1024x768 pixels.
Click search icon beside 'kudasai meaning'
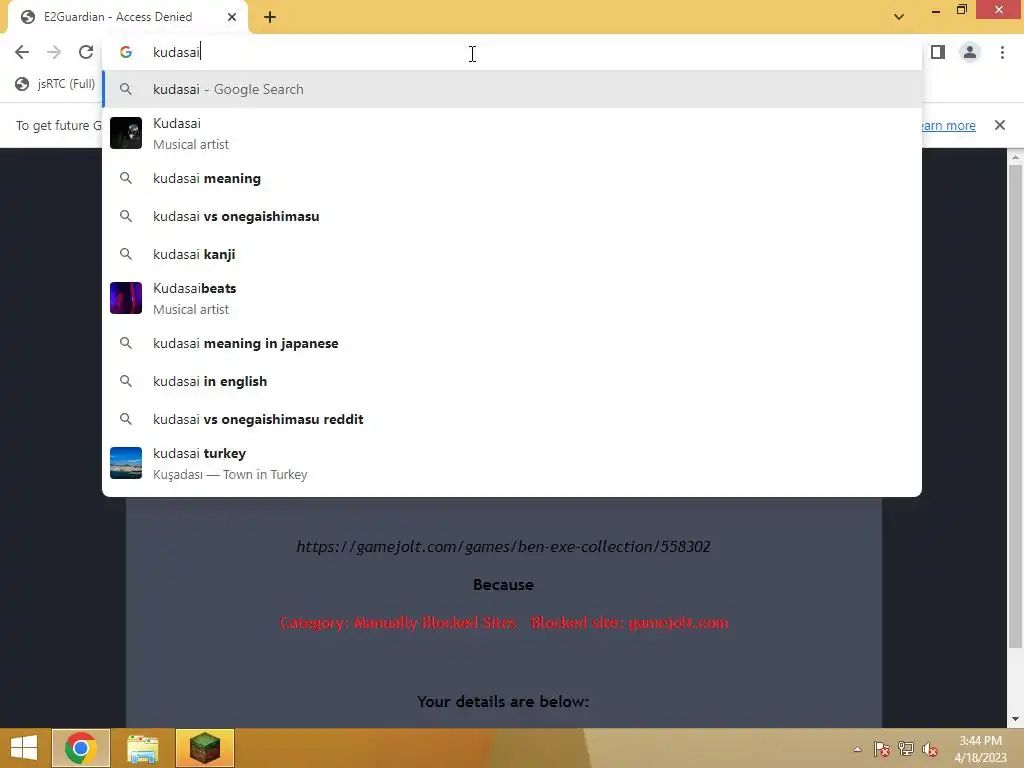click(x=126, y=178)
